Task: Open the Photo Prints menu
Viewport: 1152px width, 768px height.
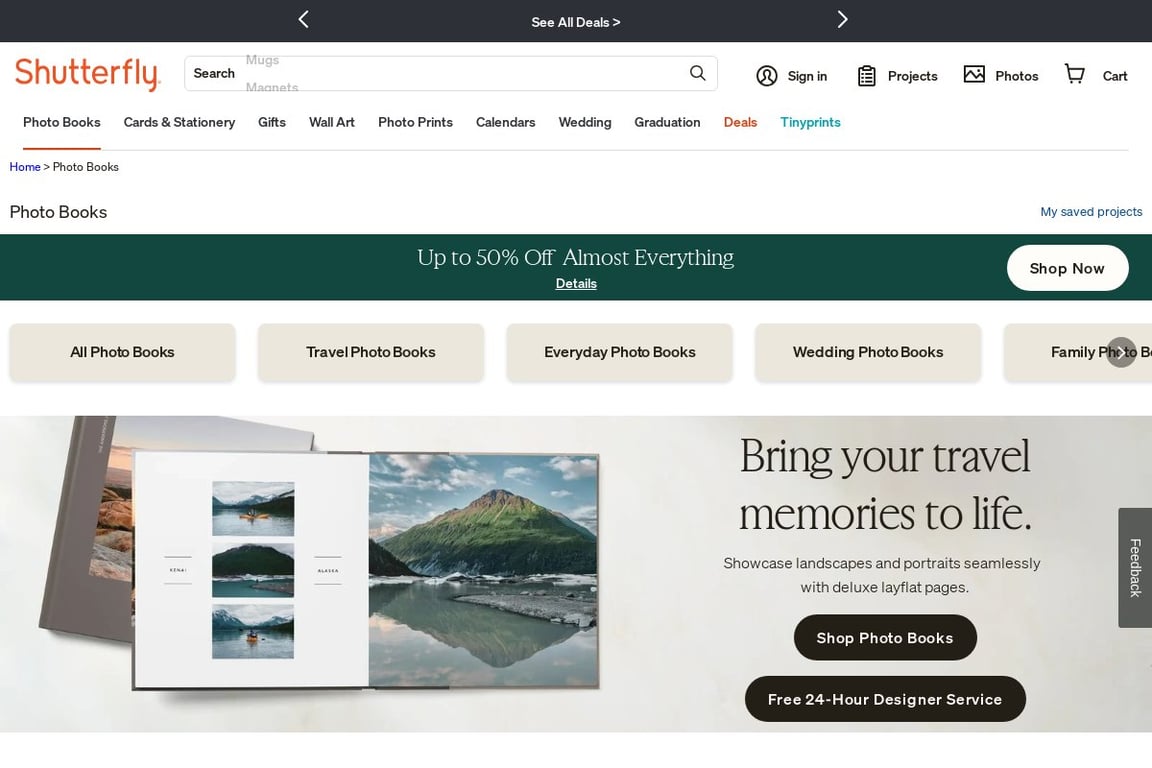Action: click(x=415, y=123)
